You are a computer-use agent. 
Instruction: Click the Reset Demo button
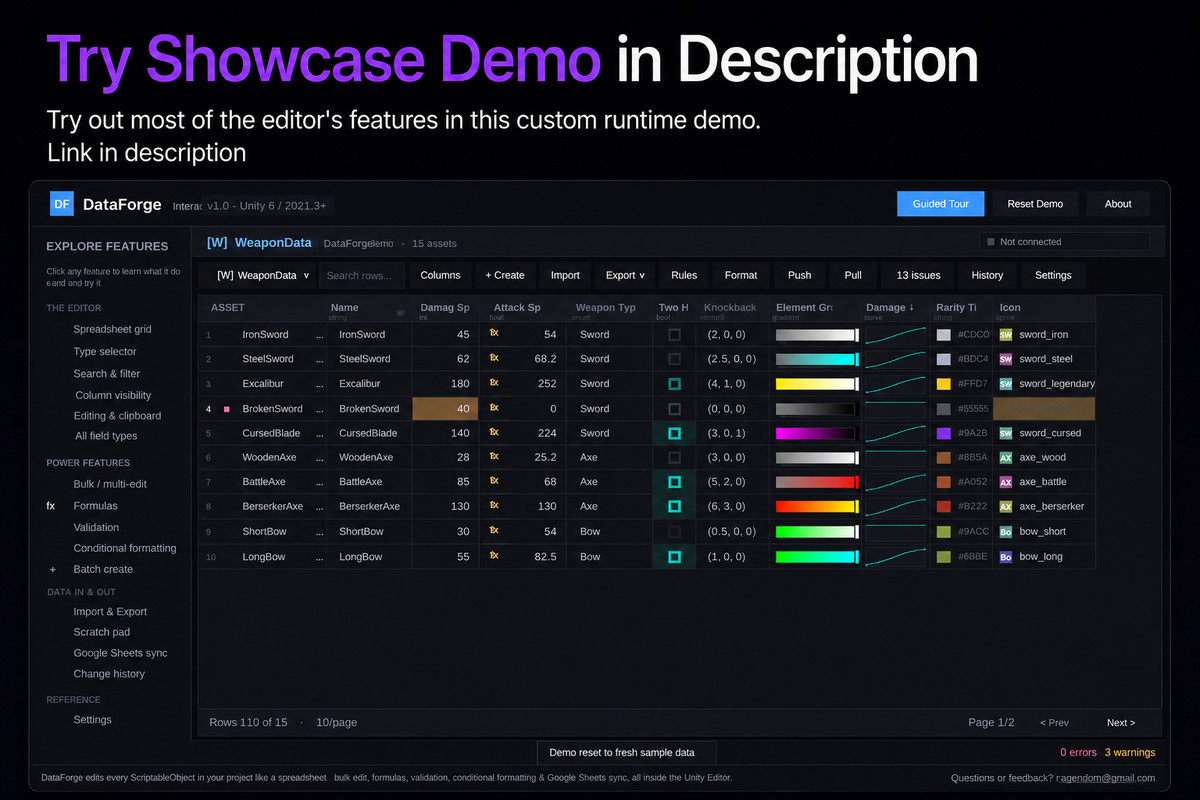(1035, 204)
